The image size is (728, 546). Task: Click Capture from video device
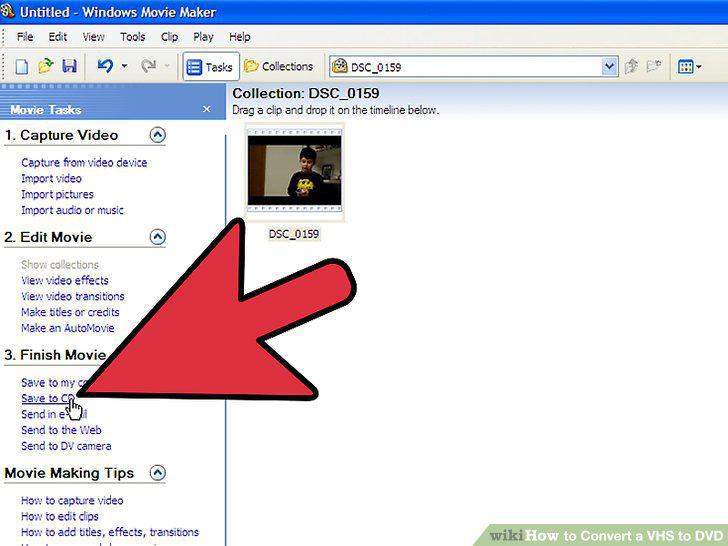pyautogui.click(x=84, y=162)
